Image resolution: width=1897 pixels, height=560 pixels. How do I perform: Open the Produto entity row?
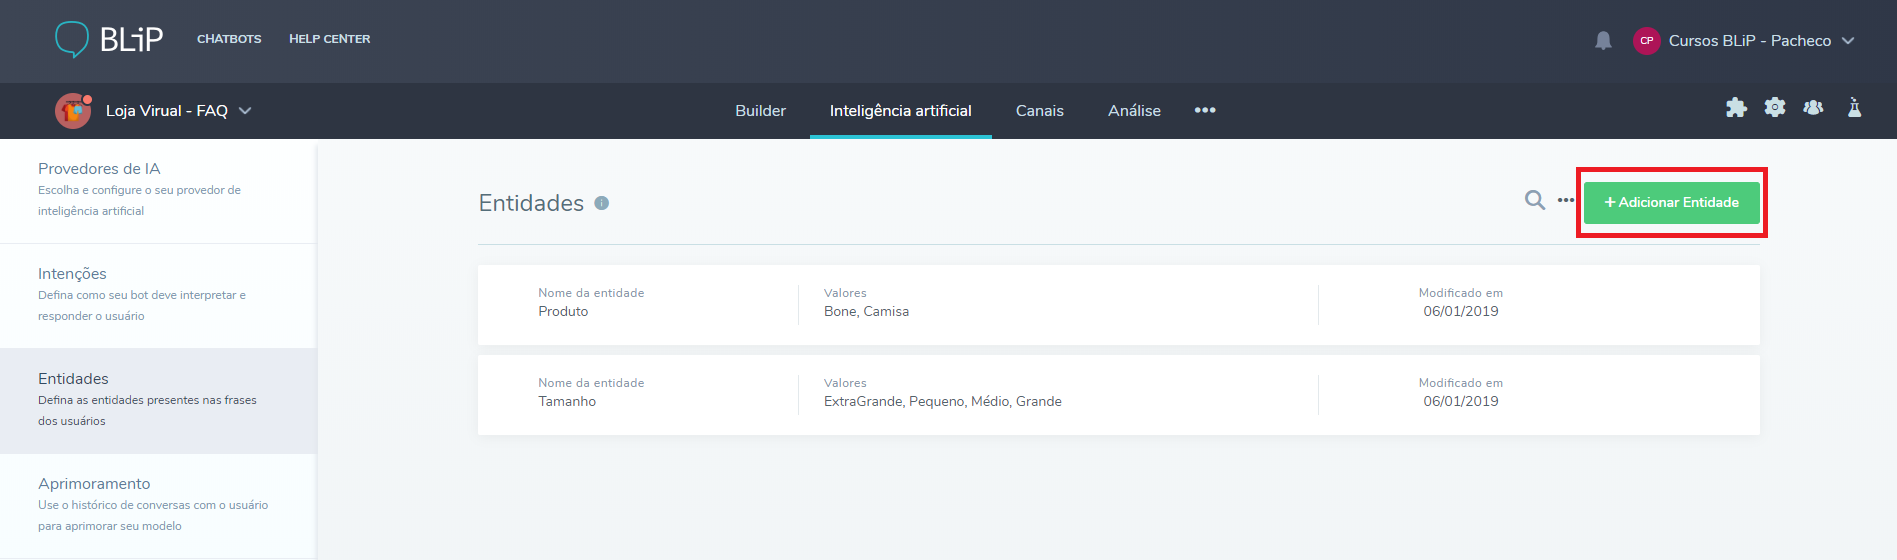[1118, 305]
